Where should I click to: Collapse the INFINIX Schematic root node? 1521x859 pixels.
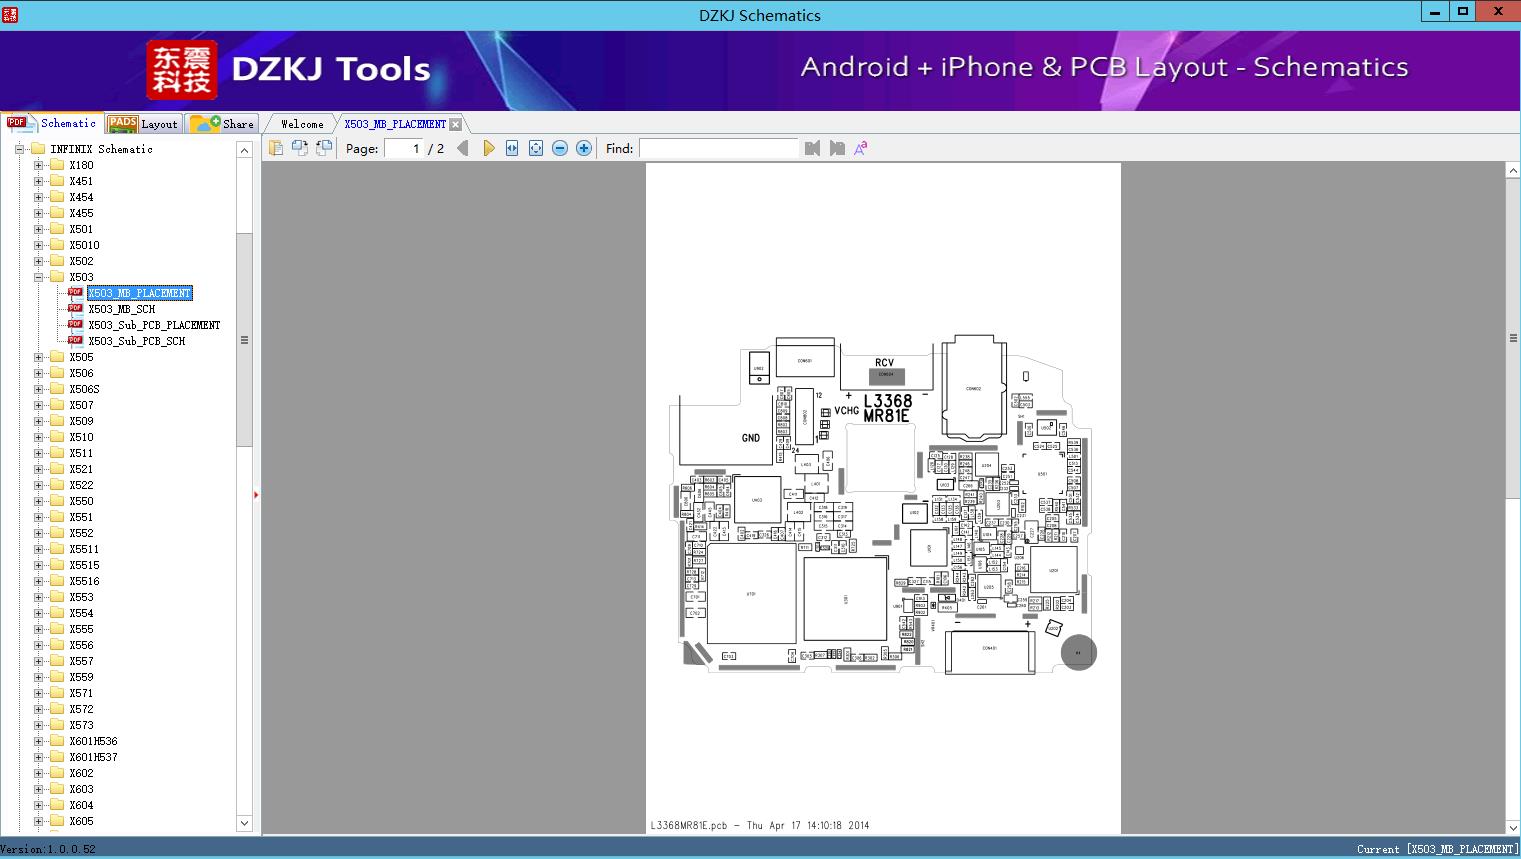tap(19, 149)
